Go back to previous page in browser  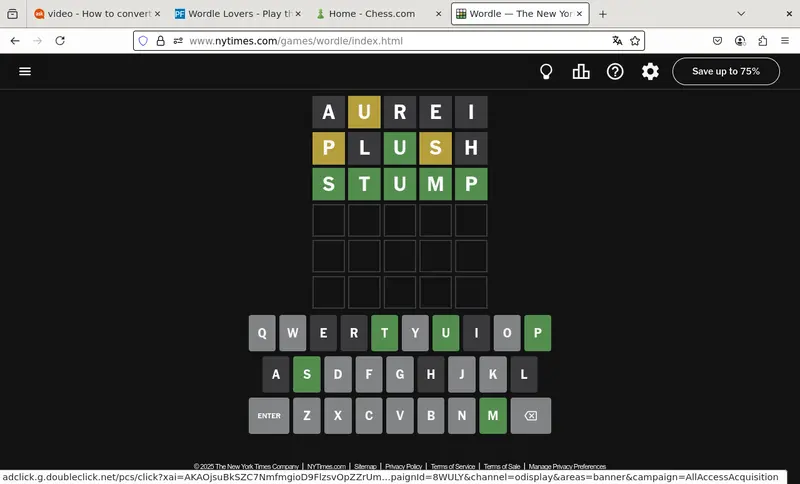point(15,41)
